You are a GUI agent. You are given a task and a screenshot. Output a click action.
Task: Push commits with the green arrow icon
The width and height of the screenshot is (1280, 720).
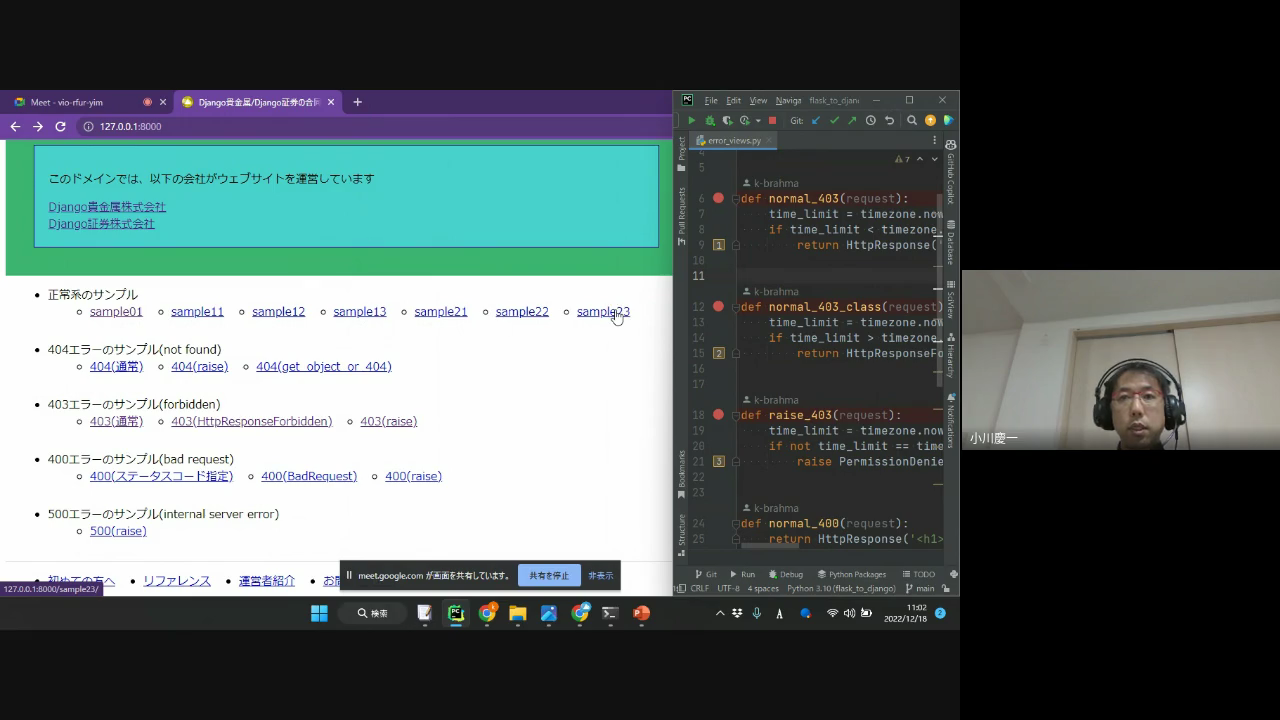(x=852, y=121)
